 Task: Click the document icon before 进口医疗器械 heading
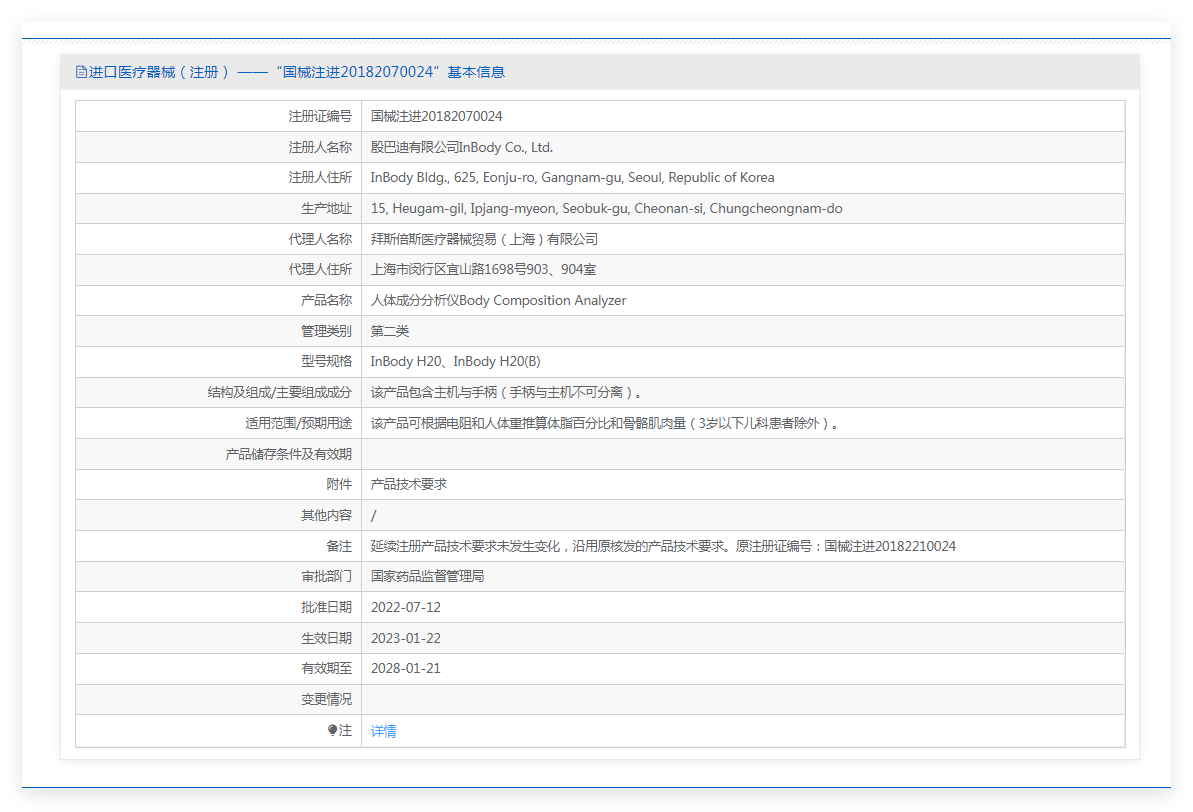tap(81, 72)
